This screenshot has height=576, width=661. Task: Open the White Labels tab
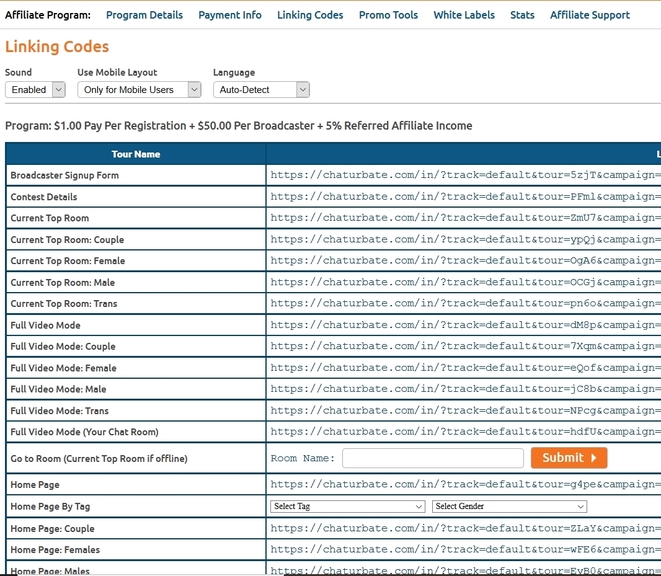(464, 15)
